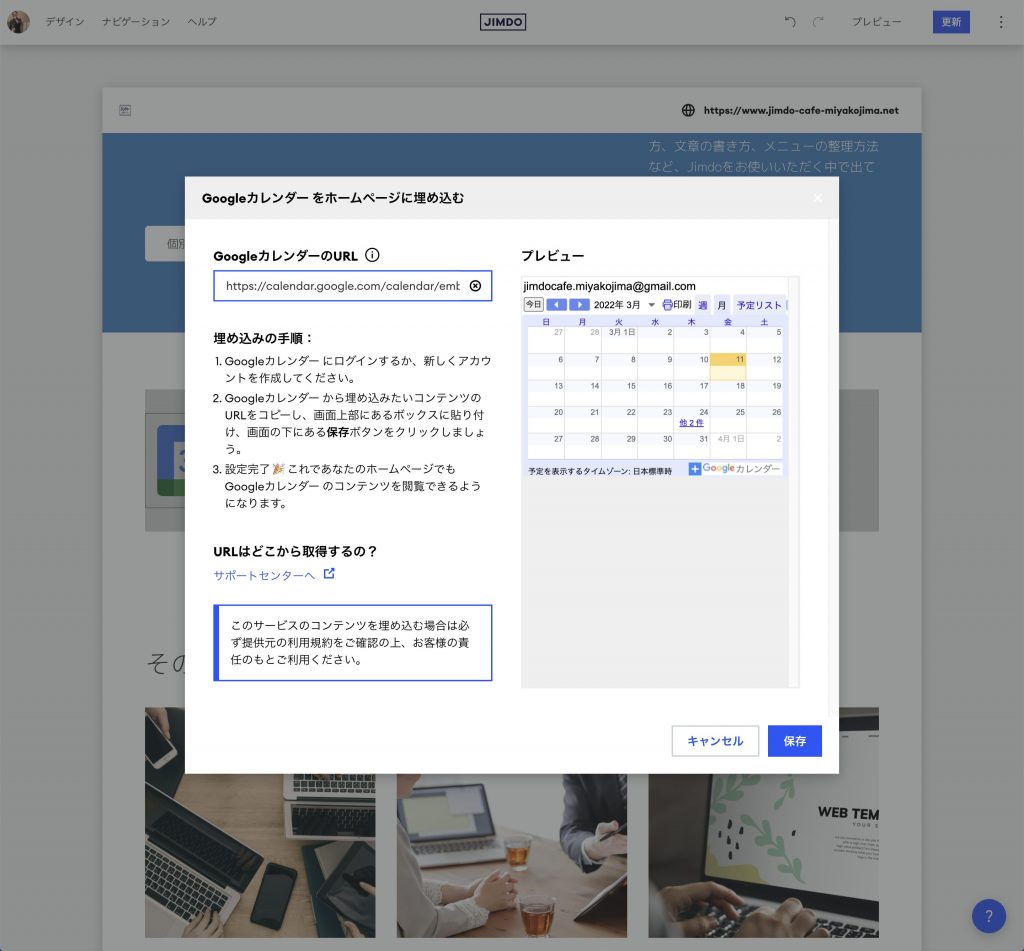Click the page layout icon above the banner
Screen dimensions: 1024x951
[125, 110]
